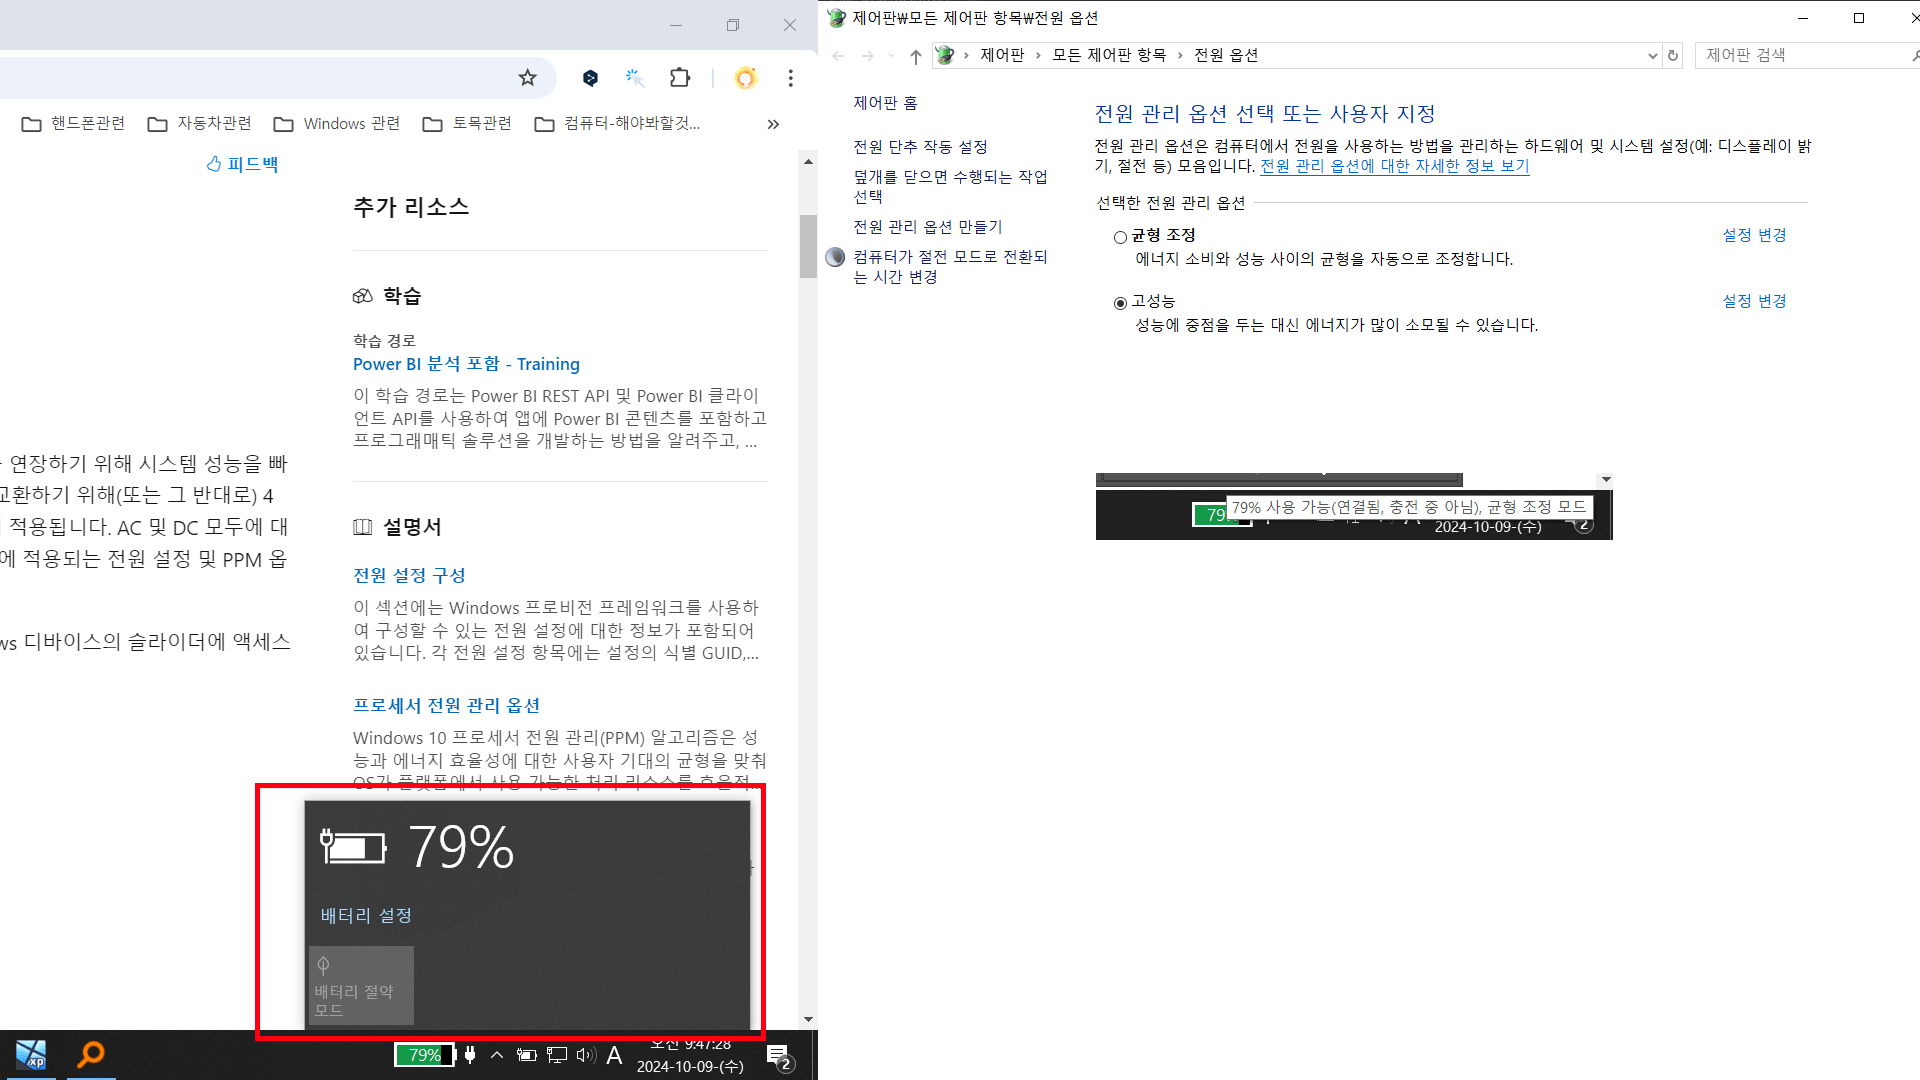Go back in Control Panel window

838,56
